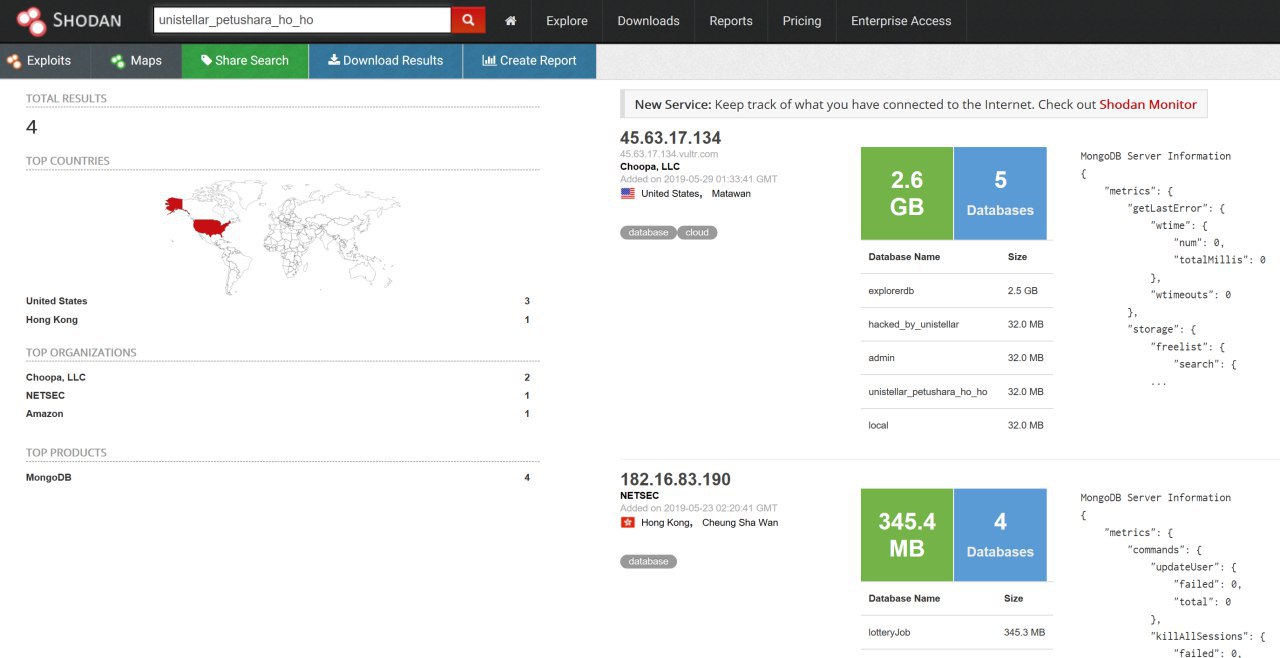Click the Maps tab icon
This screenshot has height=658, width=1280.
pos(118,61)
